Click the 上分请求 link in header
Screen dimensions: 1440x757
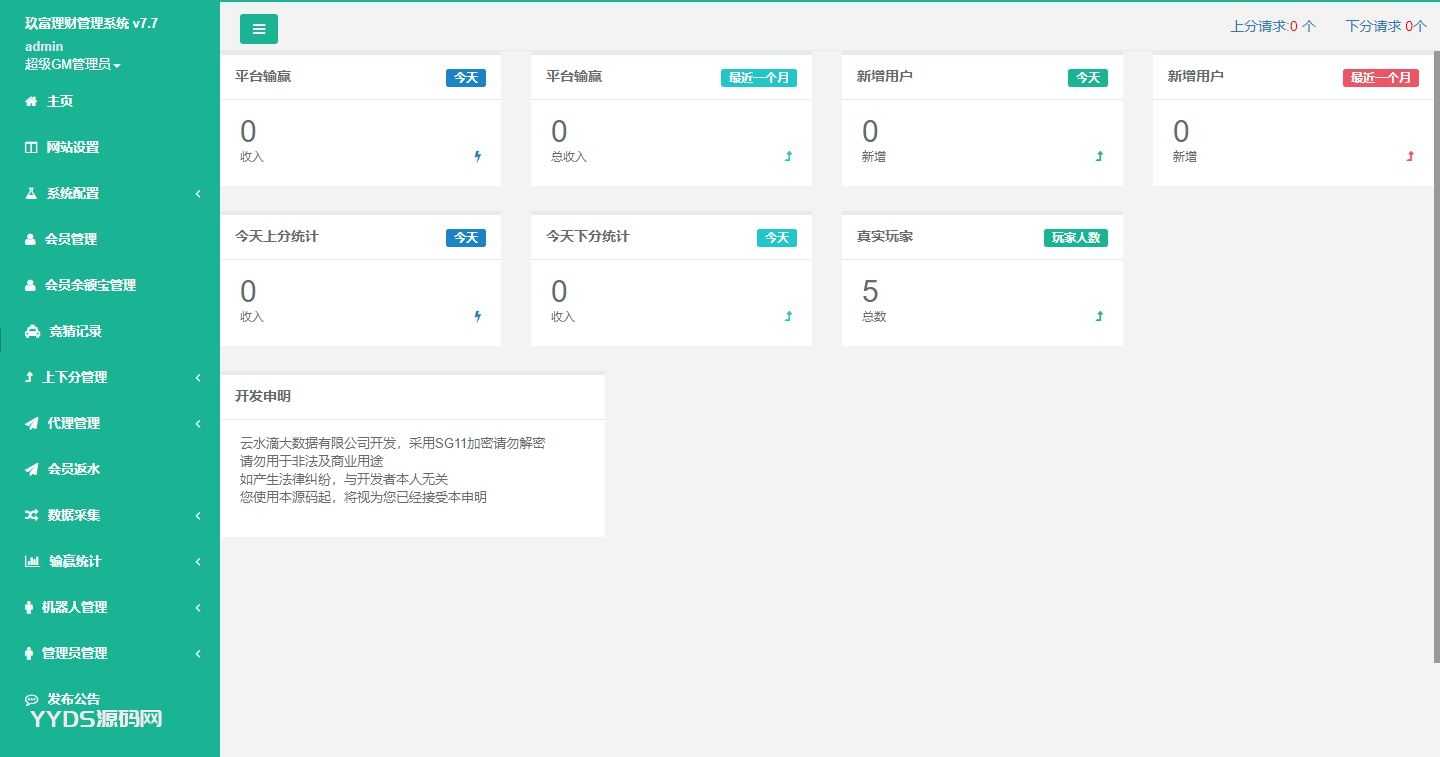1272,26
